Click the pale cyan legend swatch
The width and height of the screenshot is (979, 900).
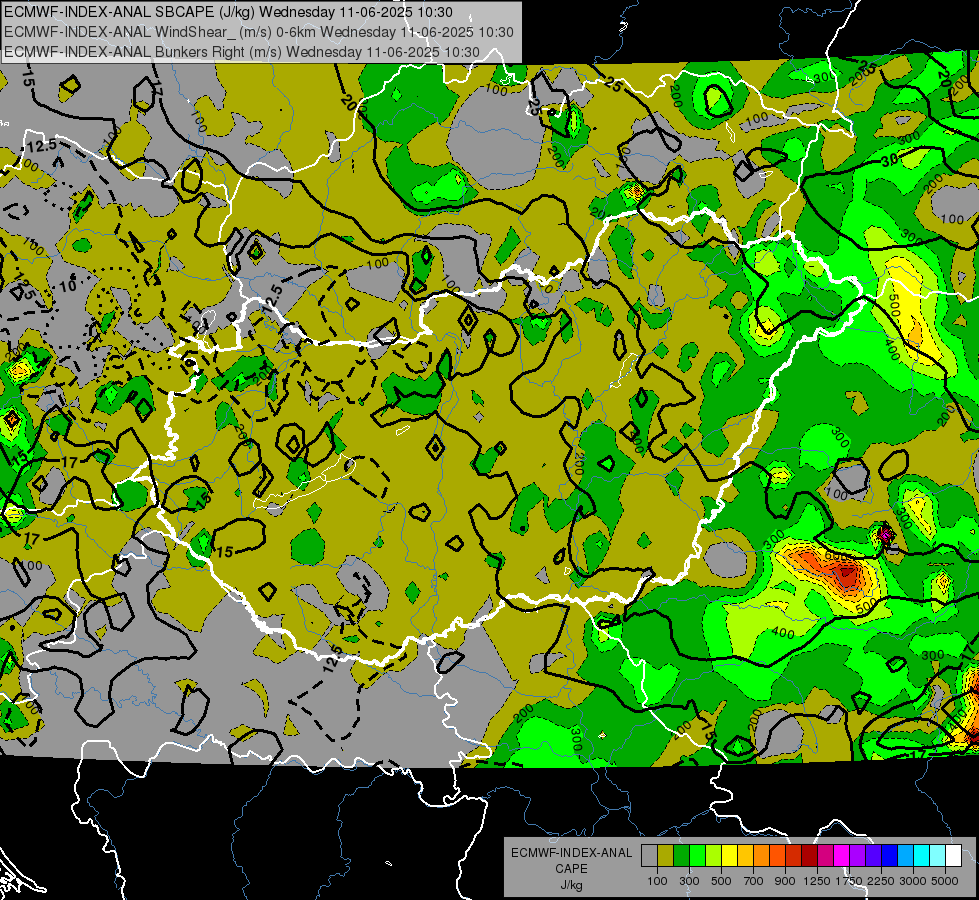click(938, 855)
